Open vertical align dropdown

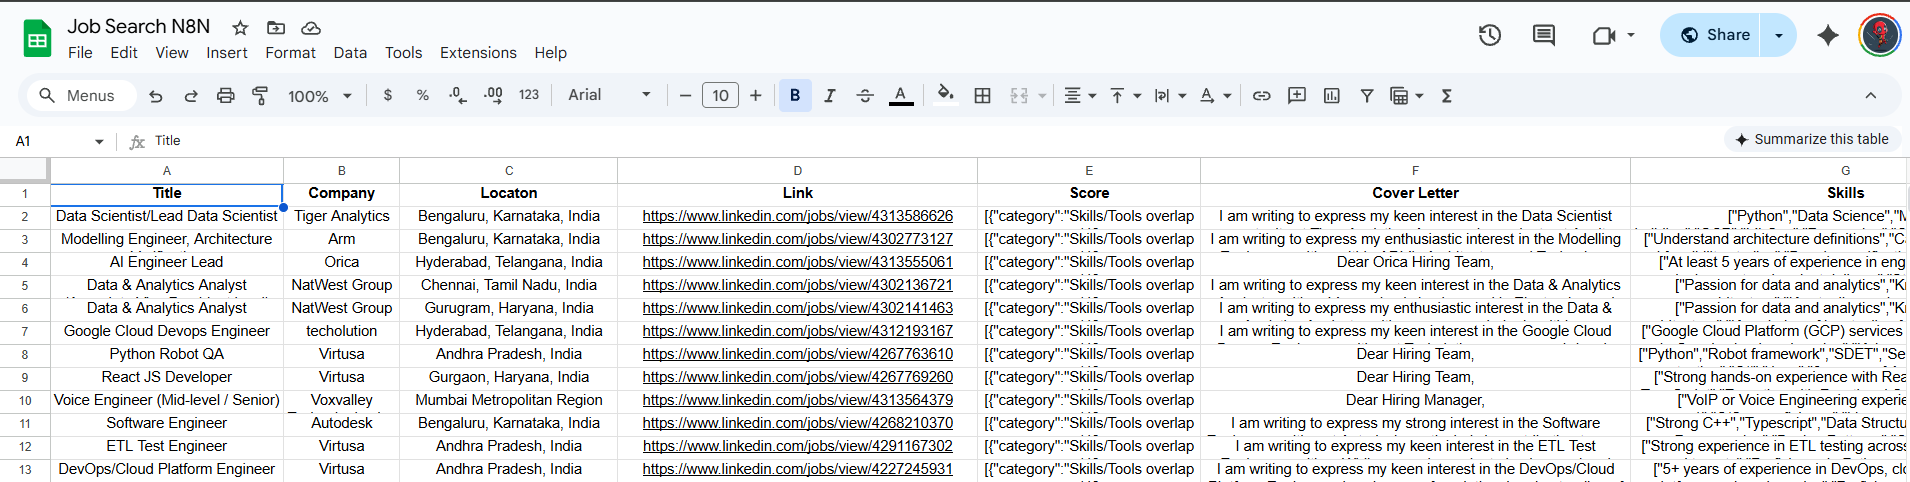pos(1125,96)
